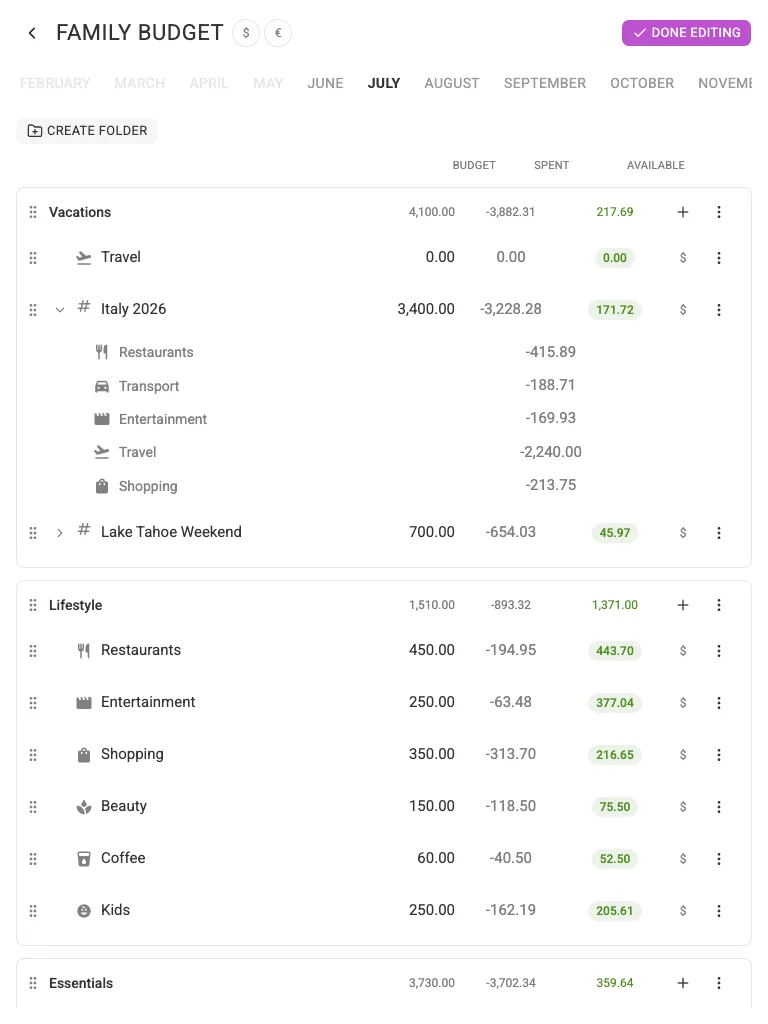Image resolution: width=768 pixels, height=1024 pixels.
Task: Expand the Lake Tahoe Weekend category
Action: pos(59,533)
